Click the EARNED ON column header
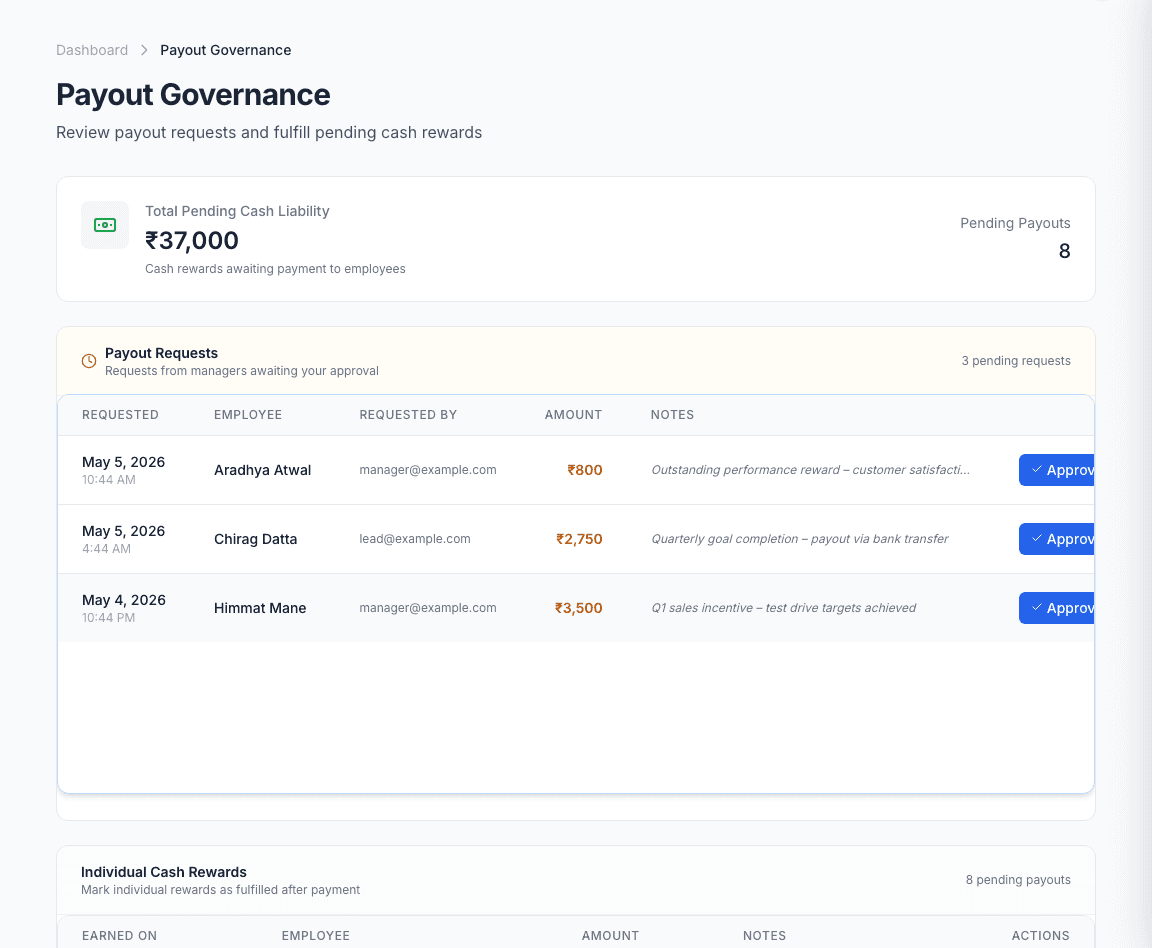 tap(120, 936)
